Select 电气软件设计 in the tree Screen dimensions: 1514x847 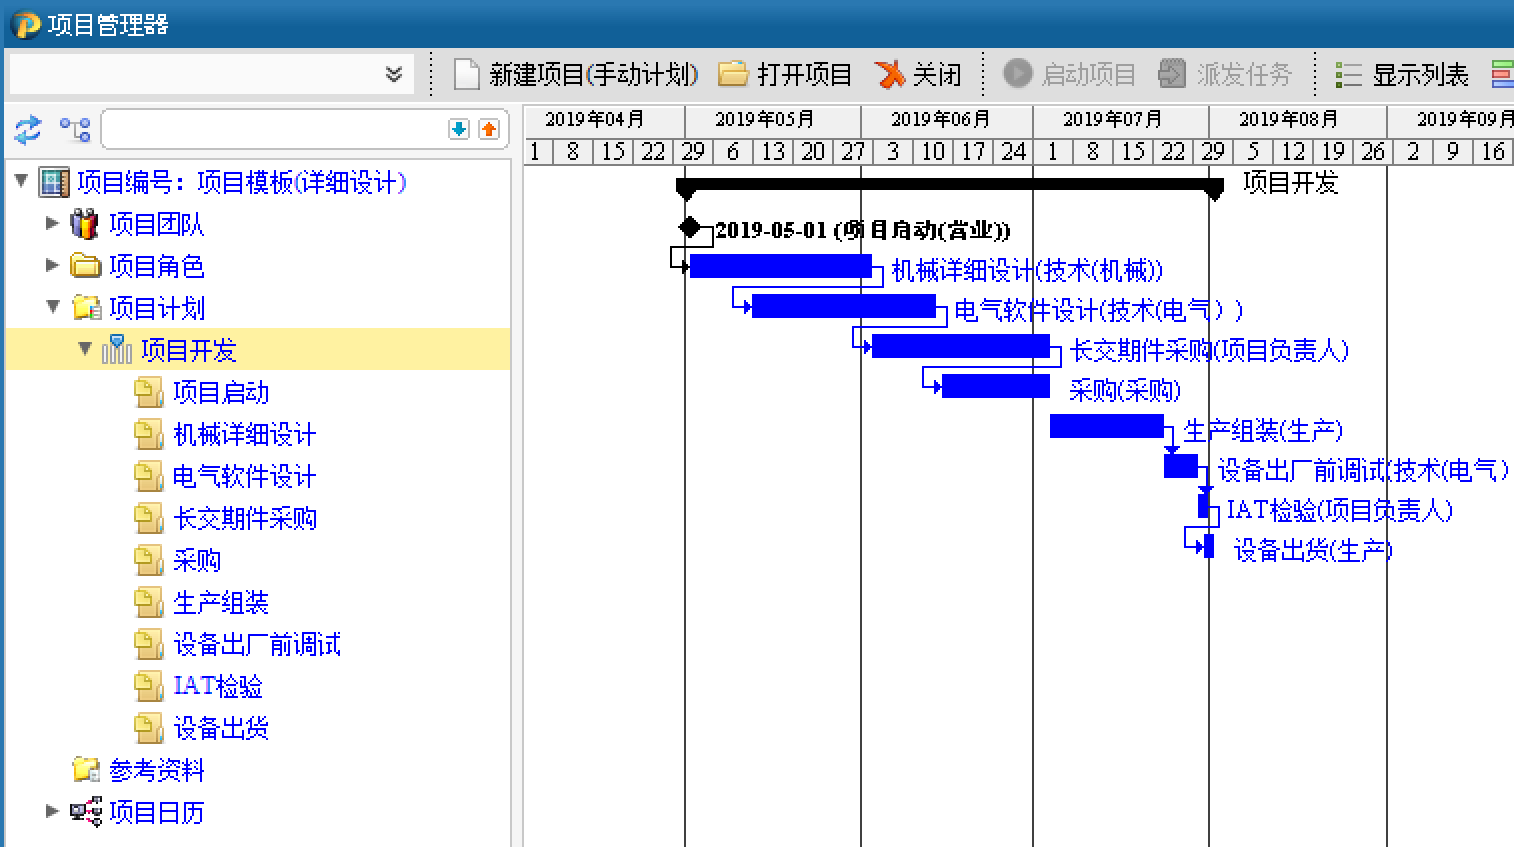click(245, 476)
